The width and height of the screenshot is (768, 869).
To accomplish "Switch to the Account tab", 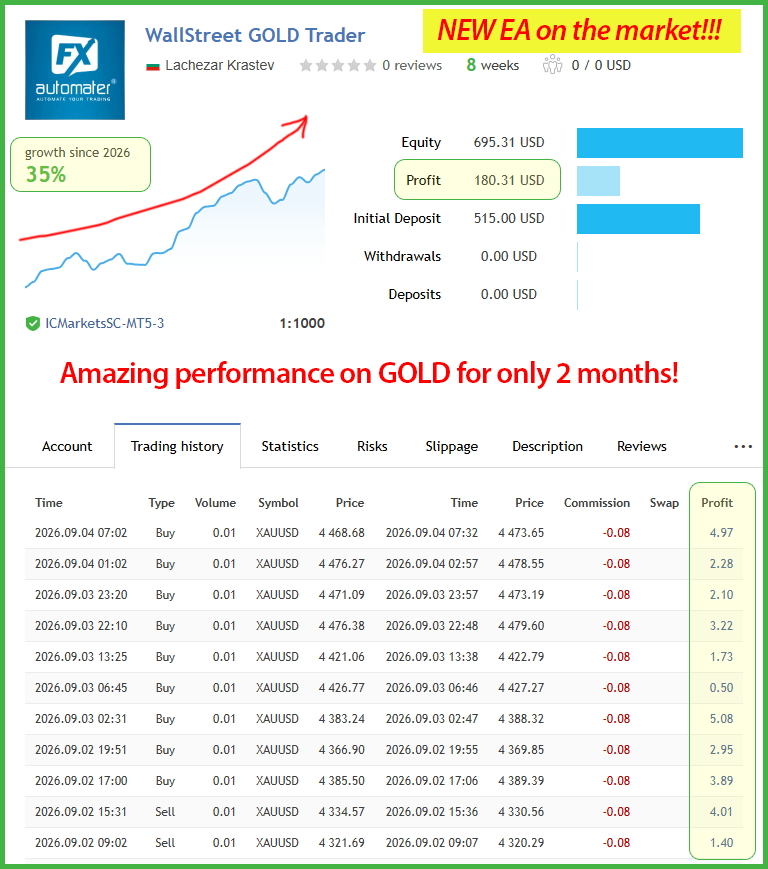I will pos(67,446).
